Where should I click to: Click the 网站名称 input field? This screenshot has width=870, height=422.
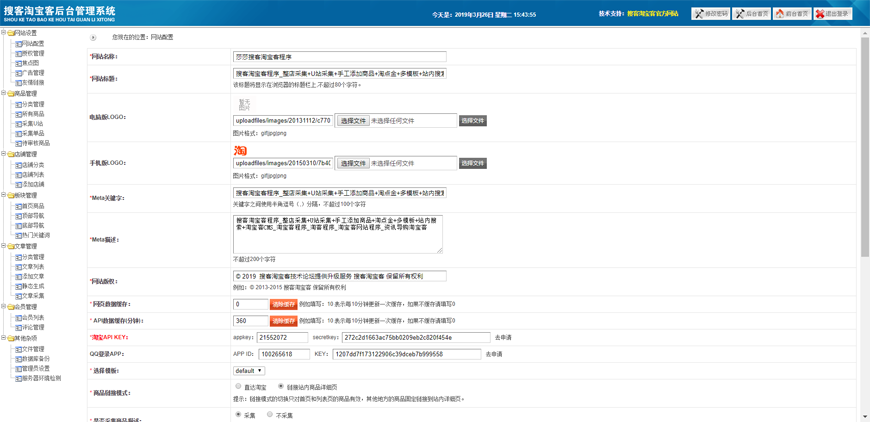tap(340, 57)
